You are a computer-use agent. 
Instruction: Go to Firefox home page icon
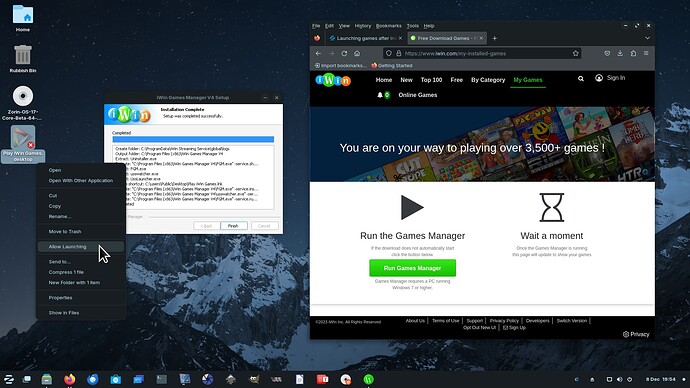357,53
